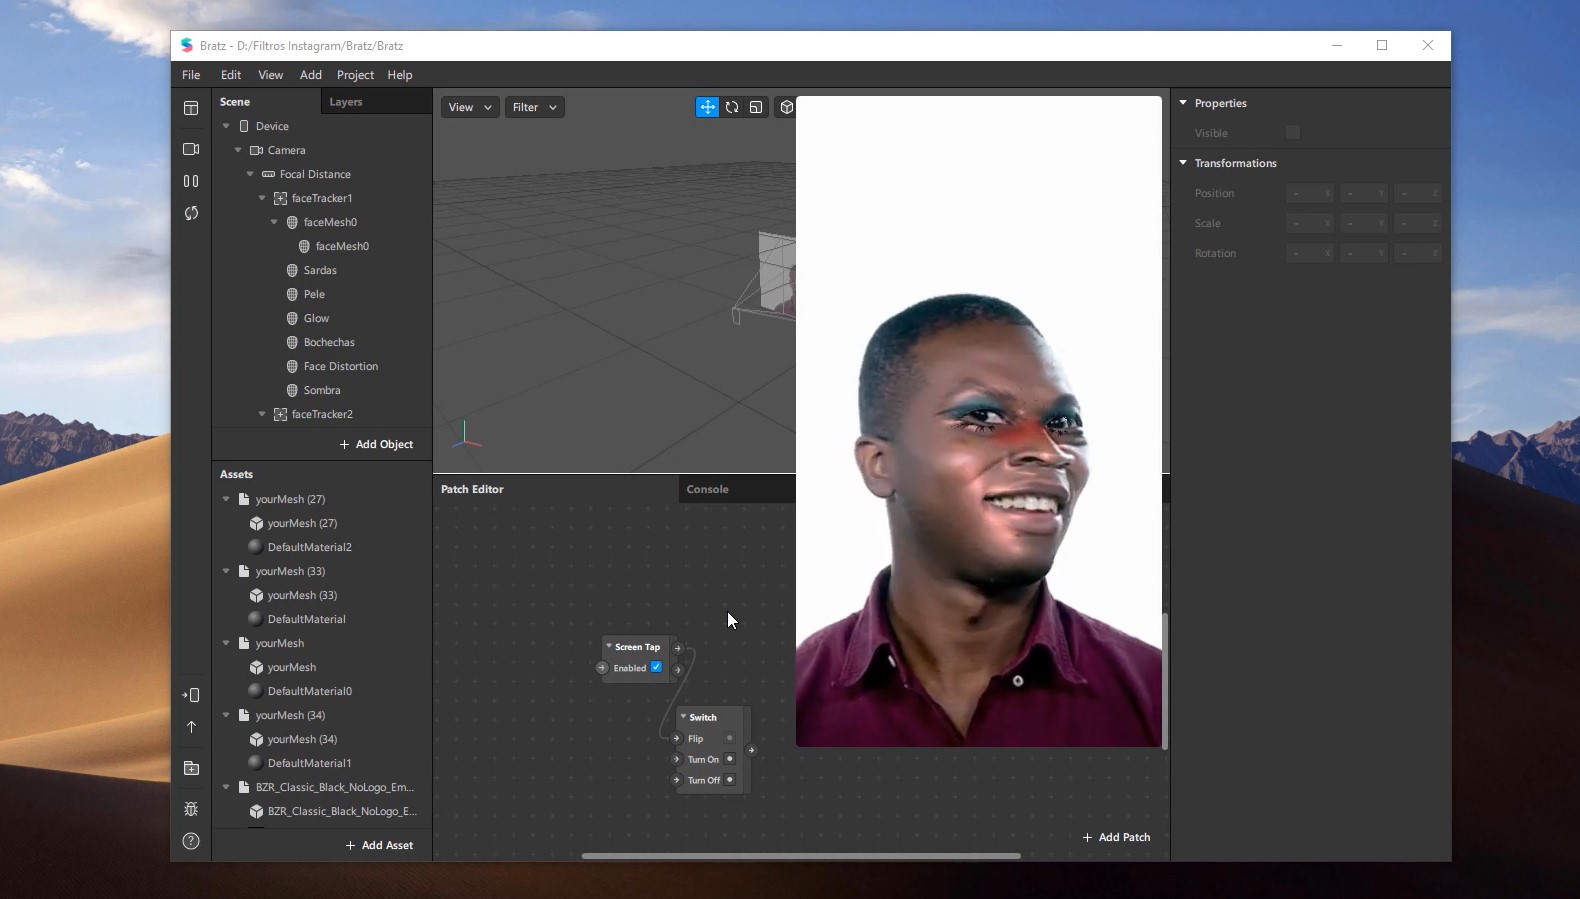Open the Project menu

coord(355,75)
